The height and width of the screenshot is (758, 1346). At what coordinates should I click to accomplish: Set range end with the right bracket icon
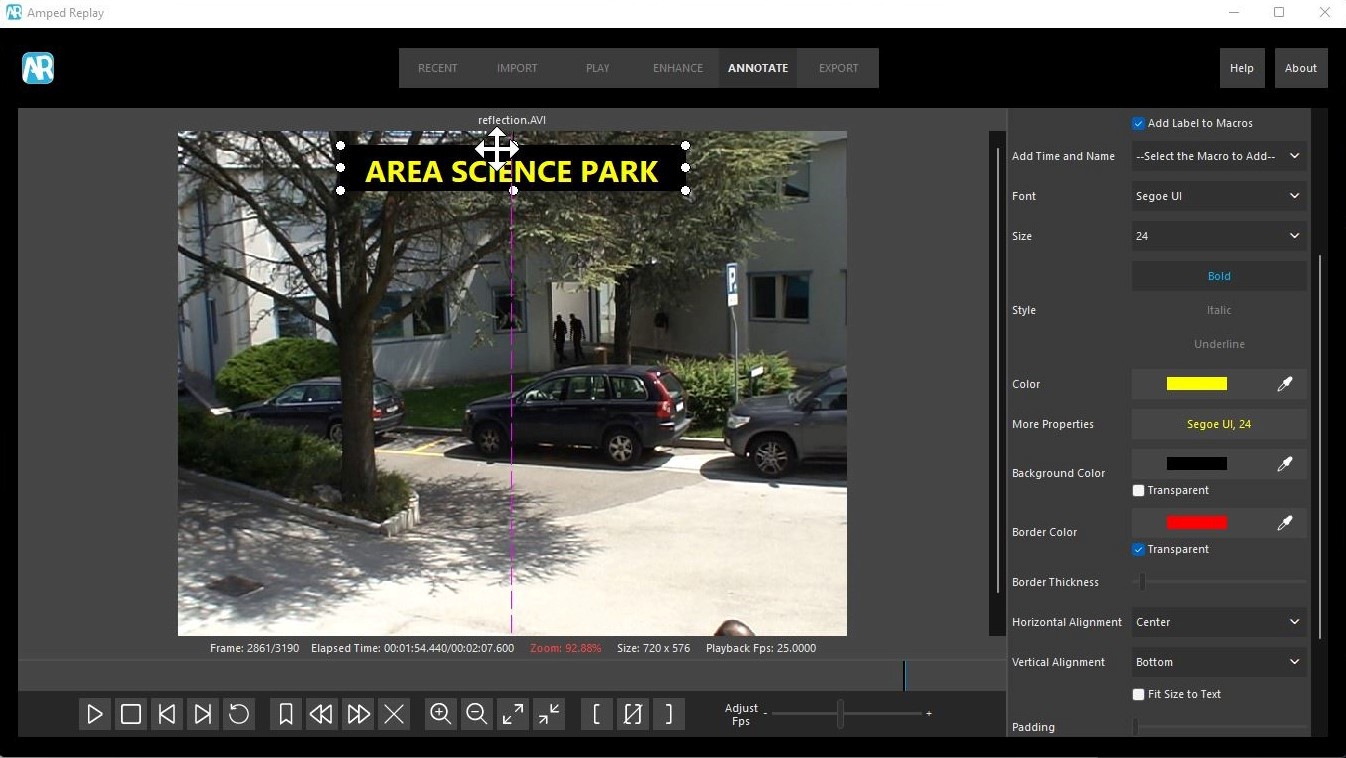click(x=669, y=714)
